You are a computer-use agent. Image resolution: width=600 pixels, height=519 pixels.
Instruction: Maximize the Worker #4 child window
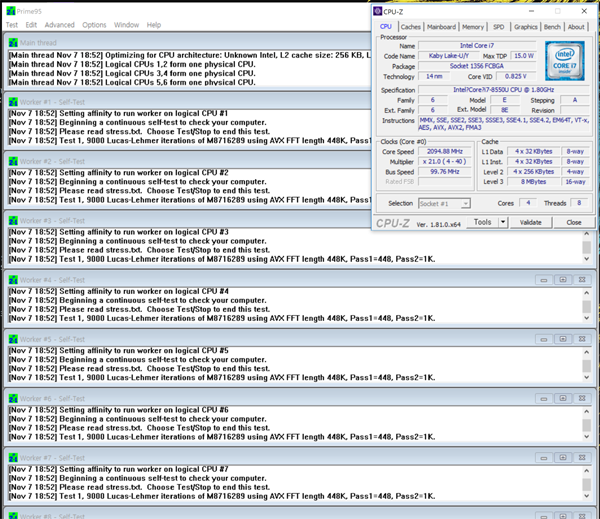point(562,280)
